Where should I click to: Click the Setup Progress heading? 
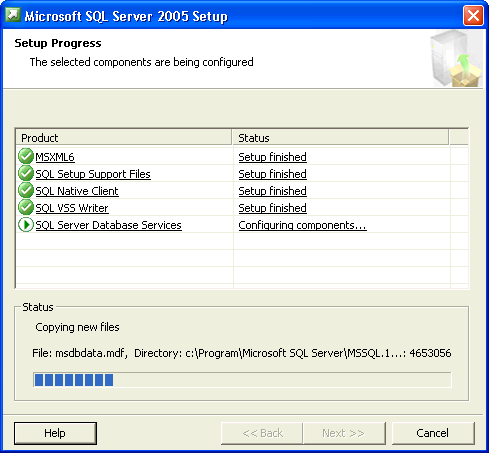pos(58,43)
